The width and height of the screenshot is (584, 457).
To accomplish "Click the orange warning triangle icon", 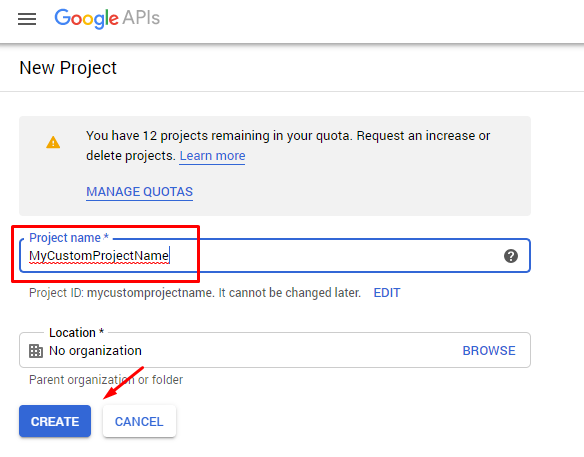I will (53, 142).
